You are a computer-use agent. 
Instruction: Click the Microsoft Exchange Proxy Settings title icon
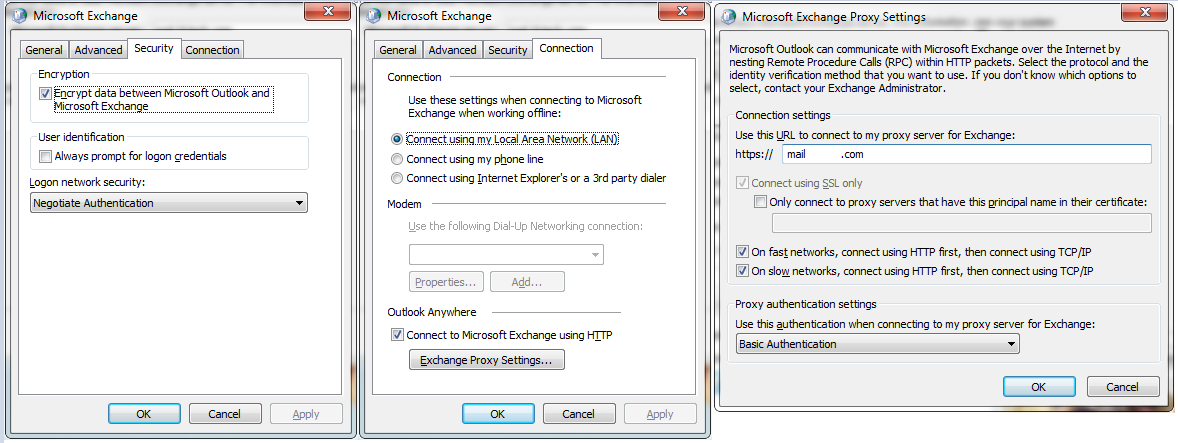(x=728, y=16)
